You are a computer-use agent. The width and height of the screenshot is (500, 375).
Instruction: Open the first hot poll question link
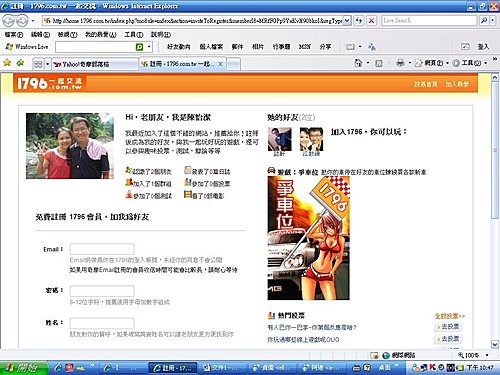(312, 327)
